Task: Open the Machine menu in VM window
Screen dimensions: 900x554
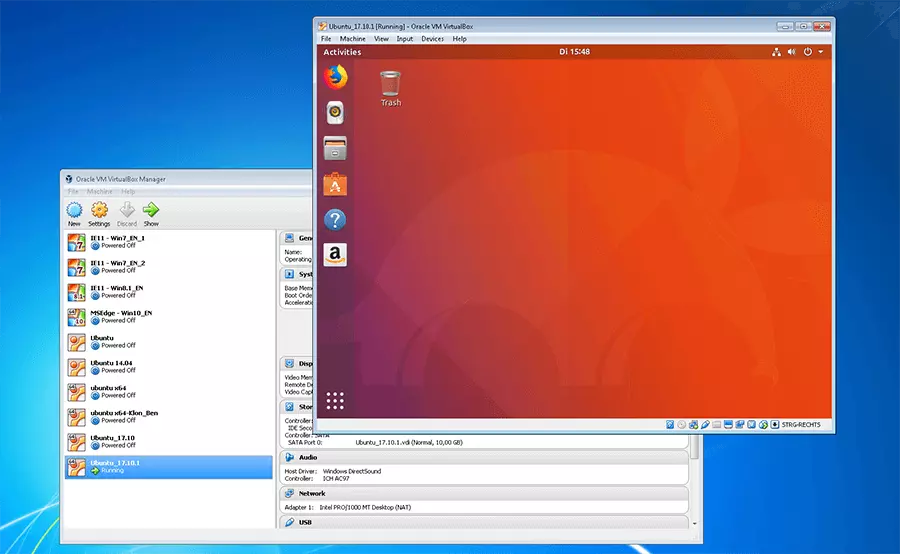Action: pyautogui.click(x=353, y=39)
